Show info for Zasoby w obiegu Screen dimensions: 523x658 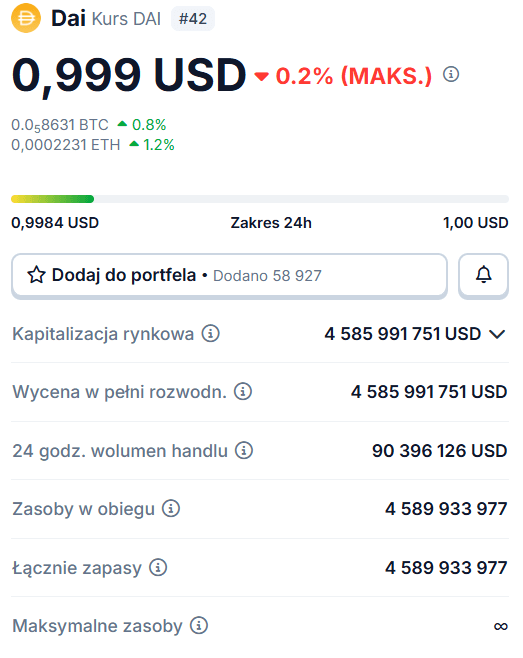[x=171, y=508]
